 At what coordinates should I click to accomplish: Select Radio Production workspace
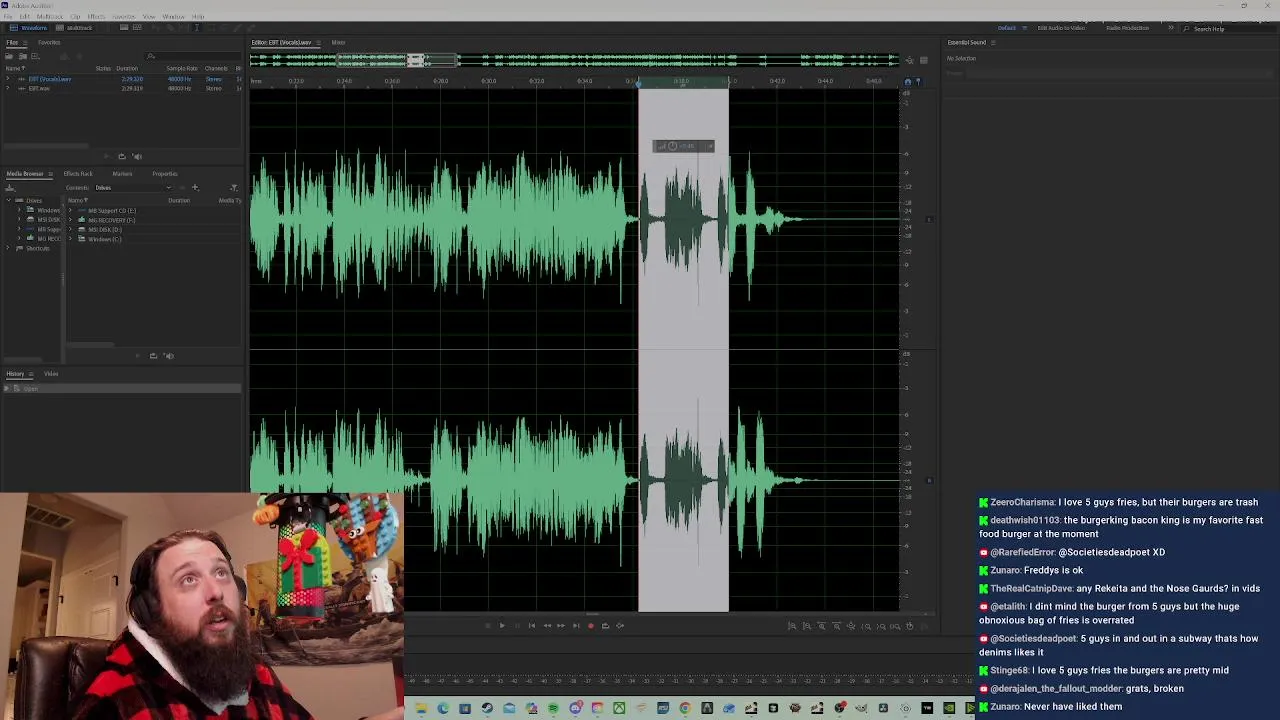(1127, 28)
